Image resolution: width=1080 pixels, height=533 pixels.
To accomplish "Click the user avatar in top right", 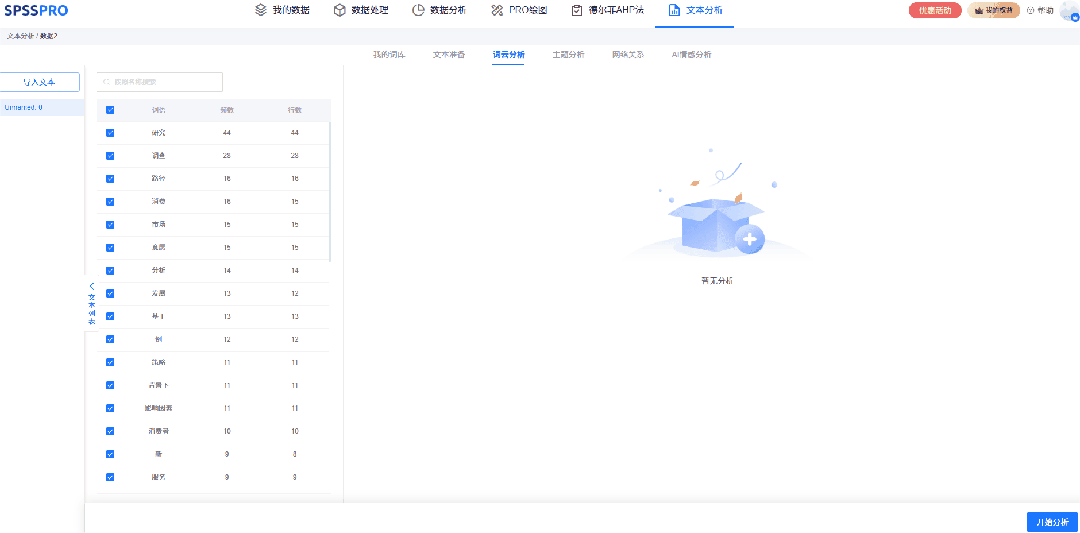I will click(x=1069, y=10).
